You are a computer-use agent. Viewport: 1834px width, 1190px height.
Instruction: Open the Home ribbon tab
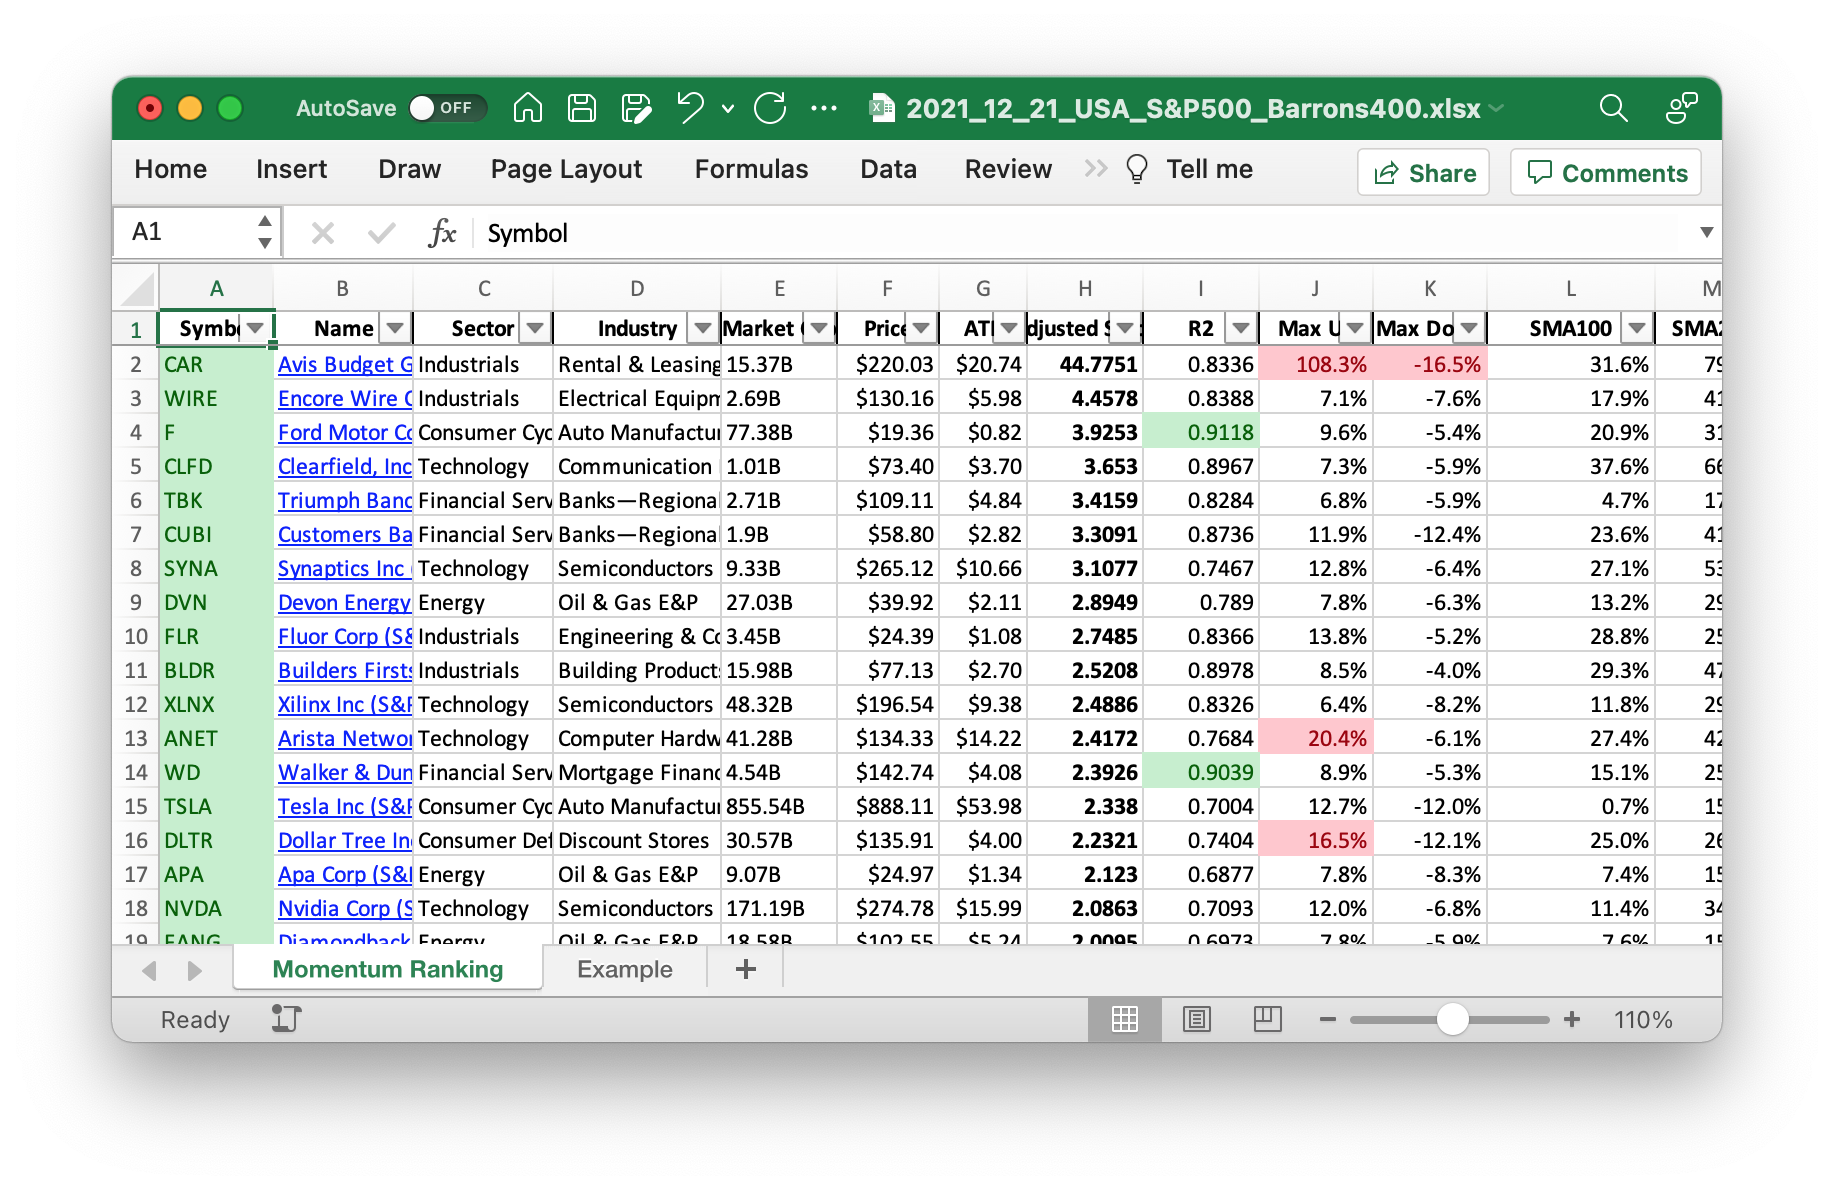coord(171,169)
